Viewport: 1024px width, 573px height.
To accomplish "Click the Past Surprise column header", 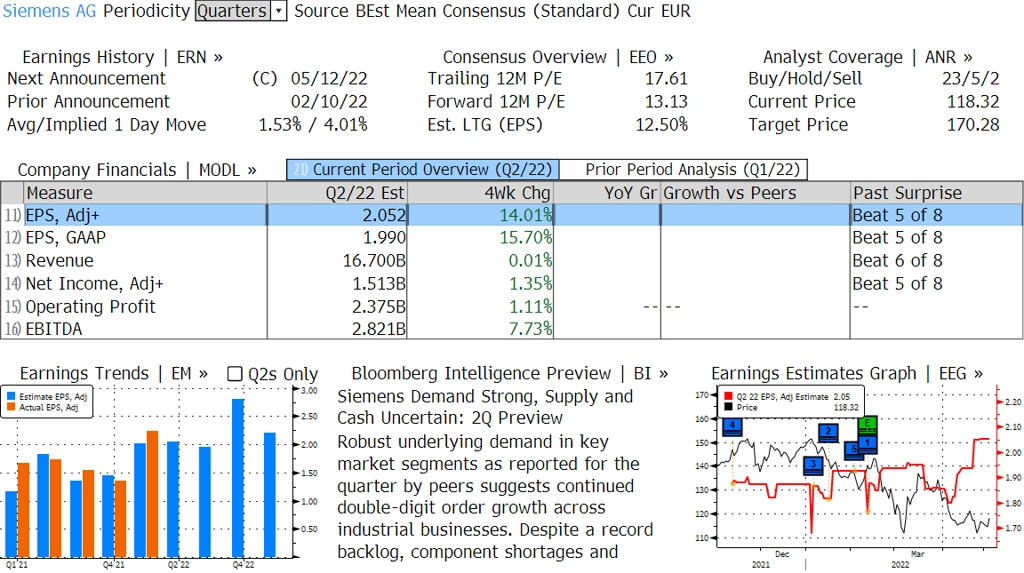I will pos(936,193).
